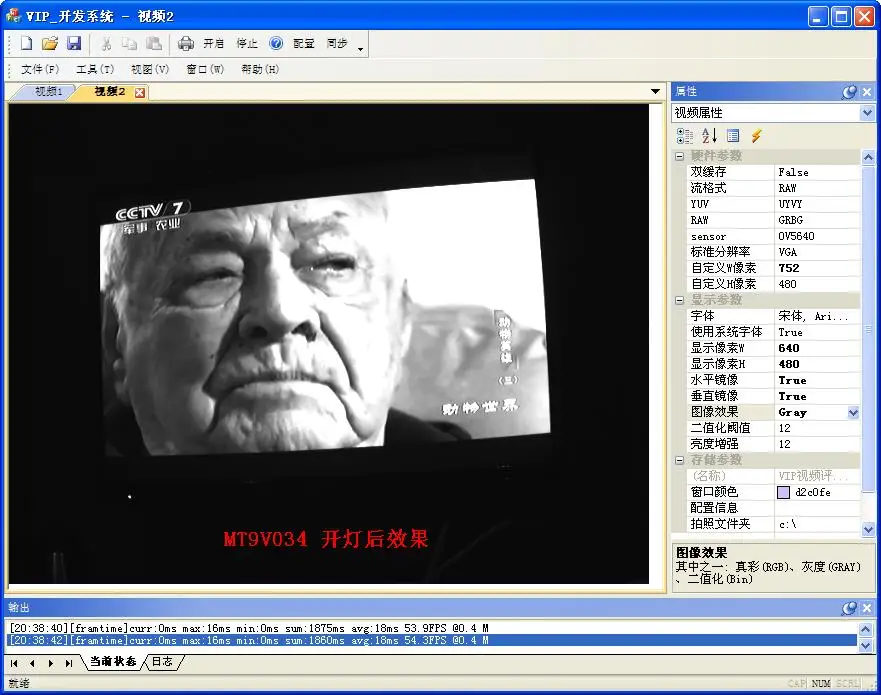
Task: Click the 显示像素W 640 field
Action: coord(818,348)
